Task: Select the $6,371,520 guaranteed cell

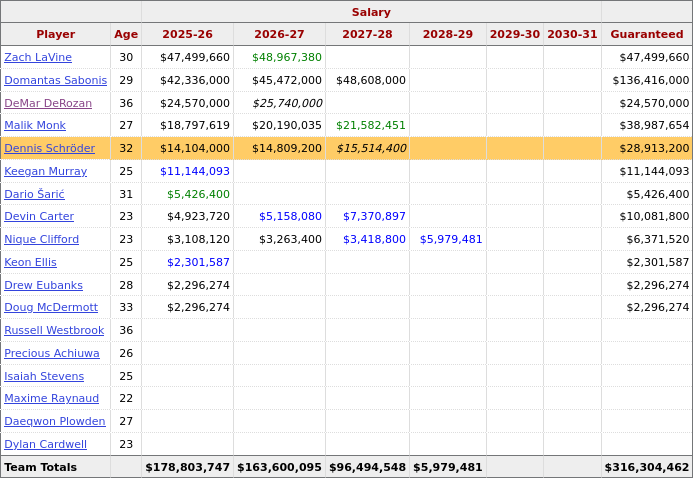Action: tap(658, 239)
